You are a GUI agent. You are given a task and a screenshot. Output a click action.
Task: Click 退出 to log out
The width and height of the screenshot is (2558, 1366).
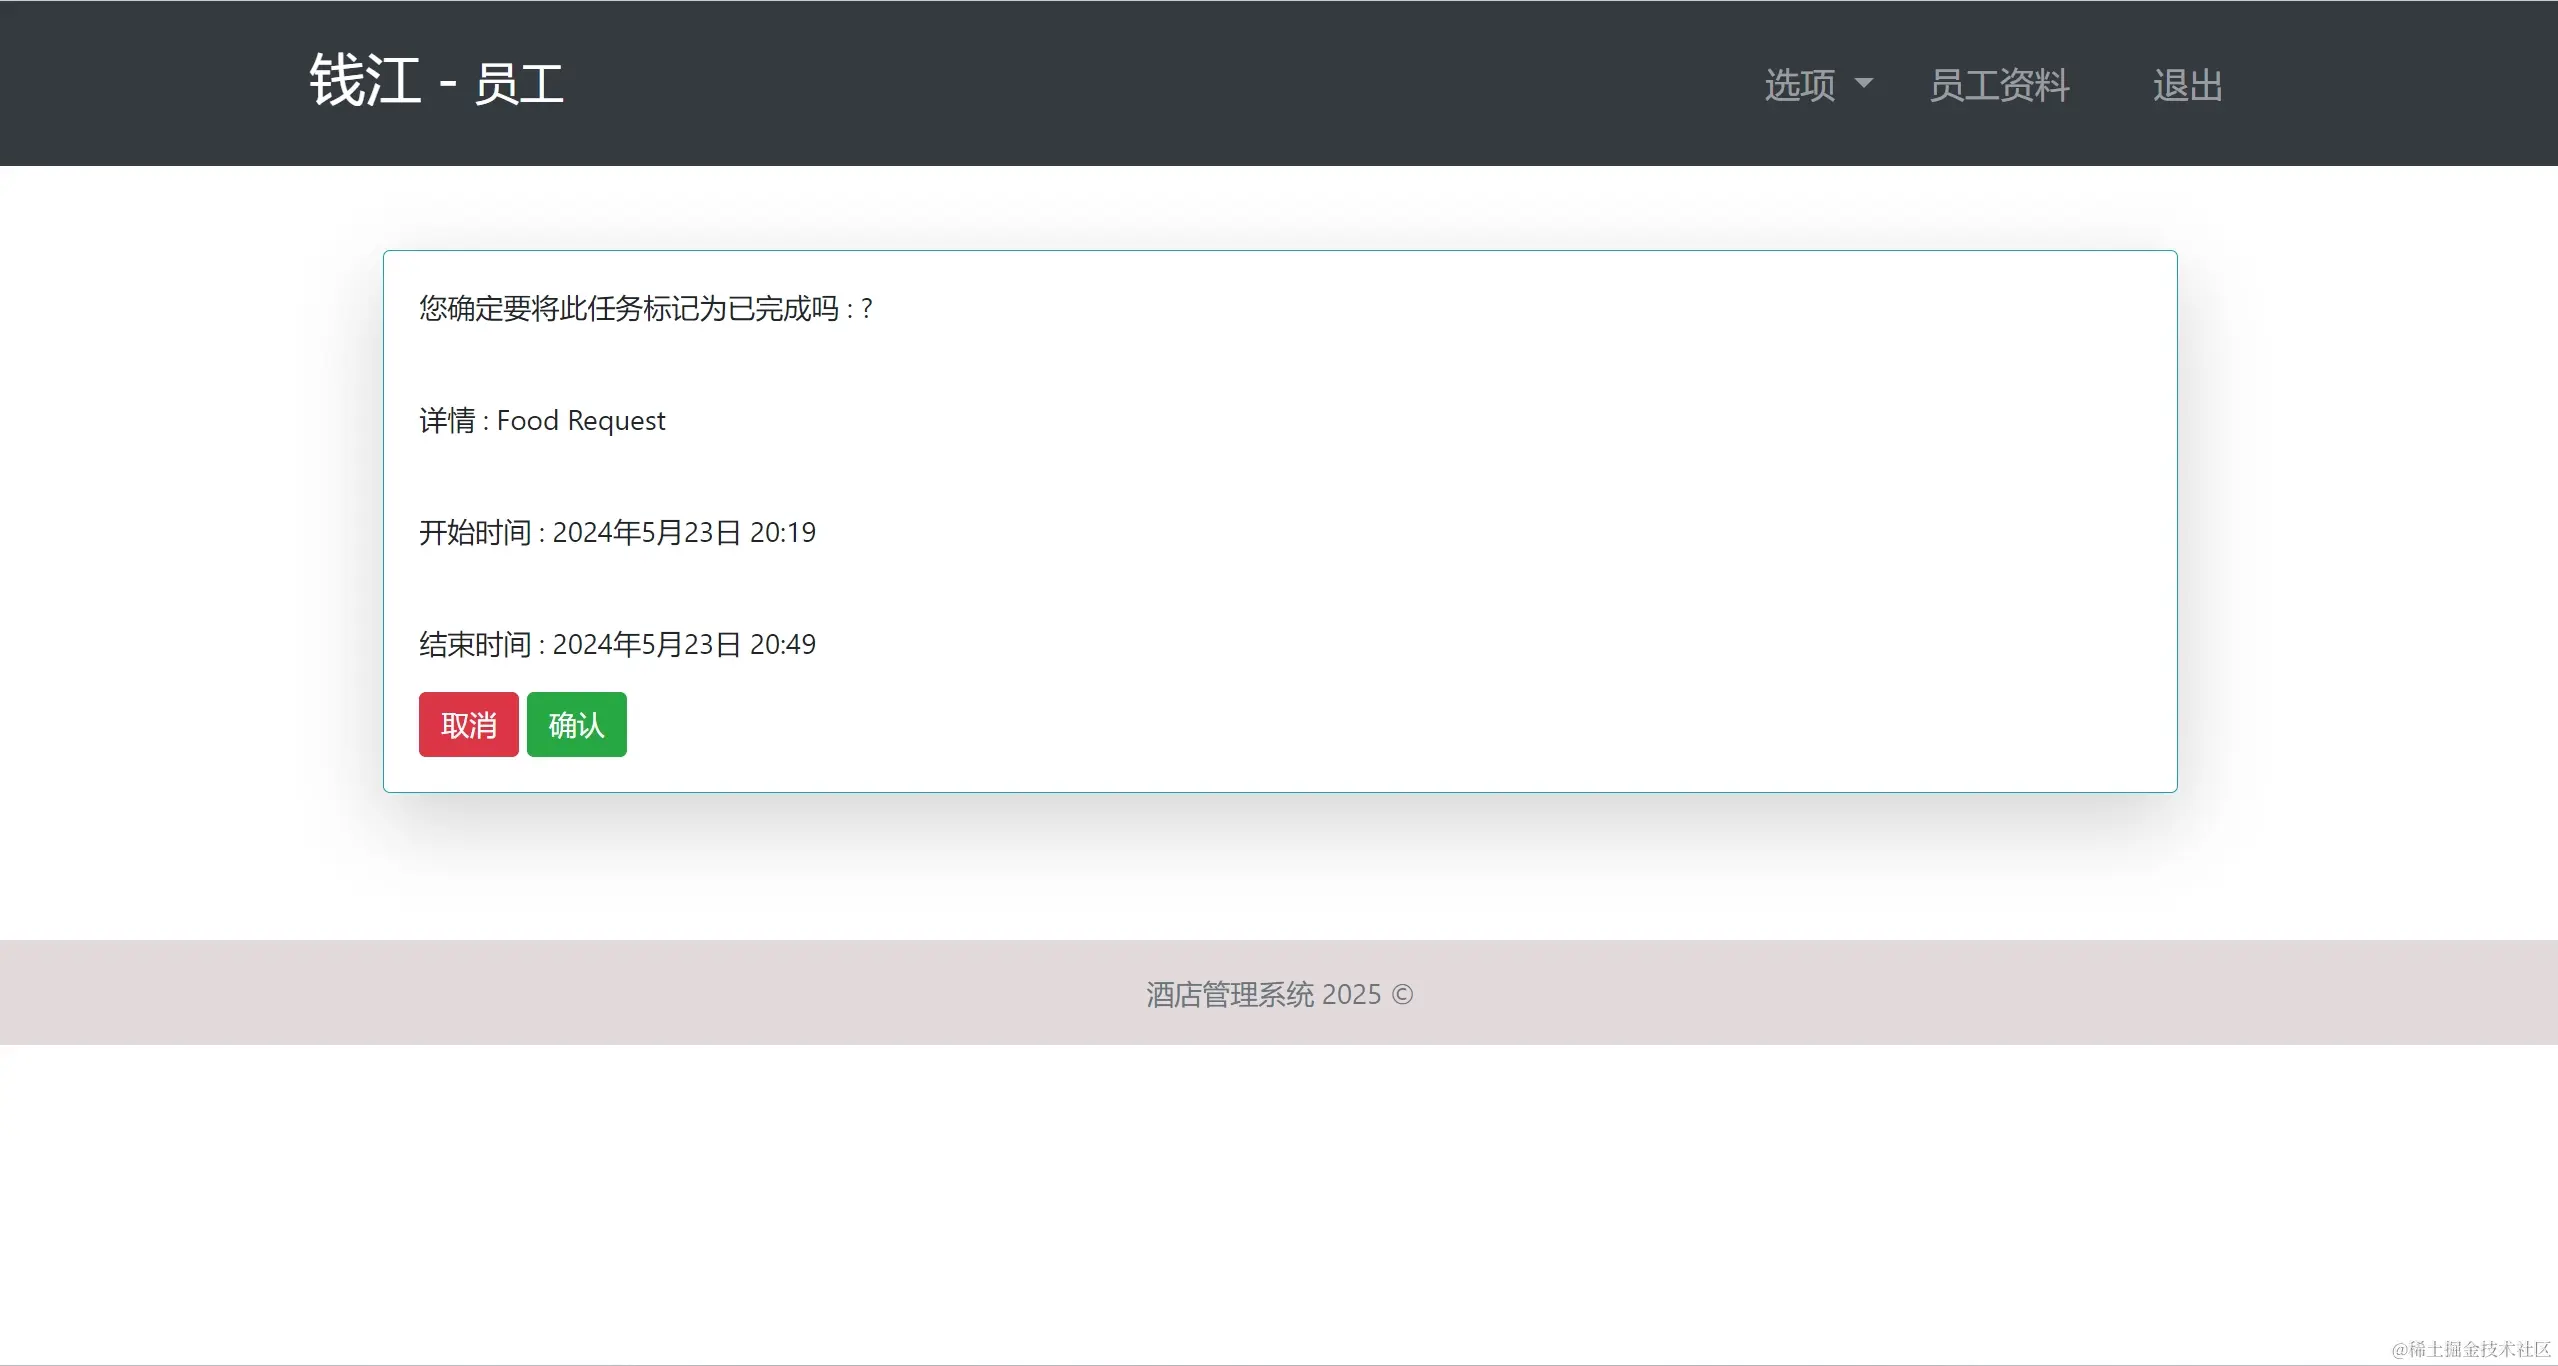(x=2187, y=85)
